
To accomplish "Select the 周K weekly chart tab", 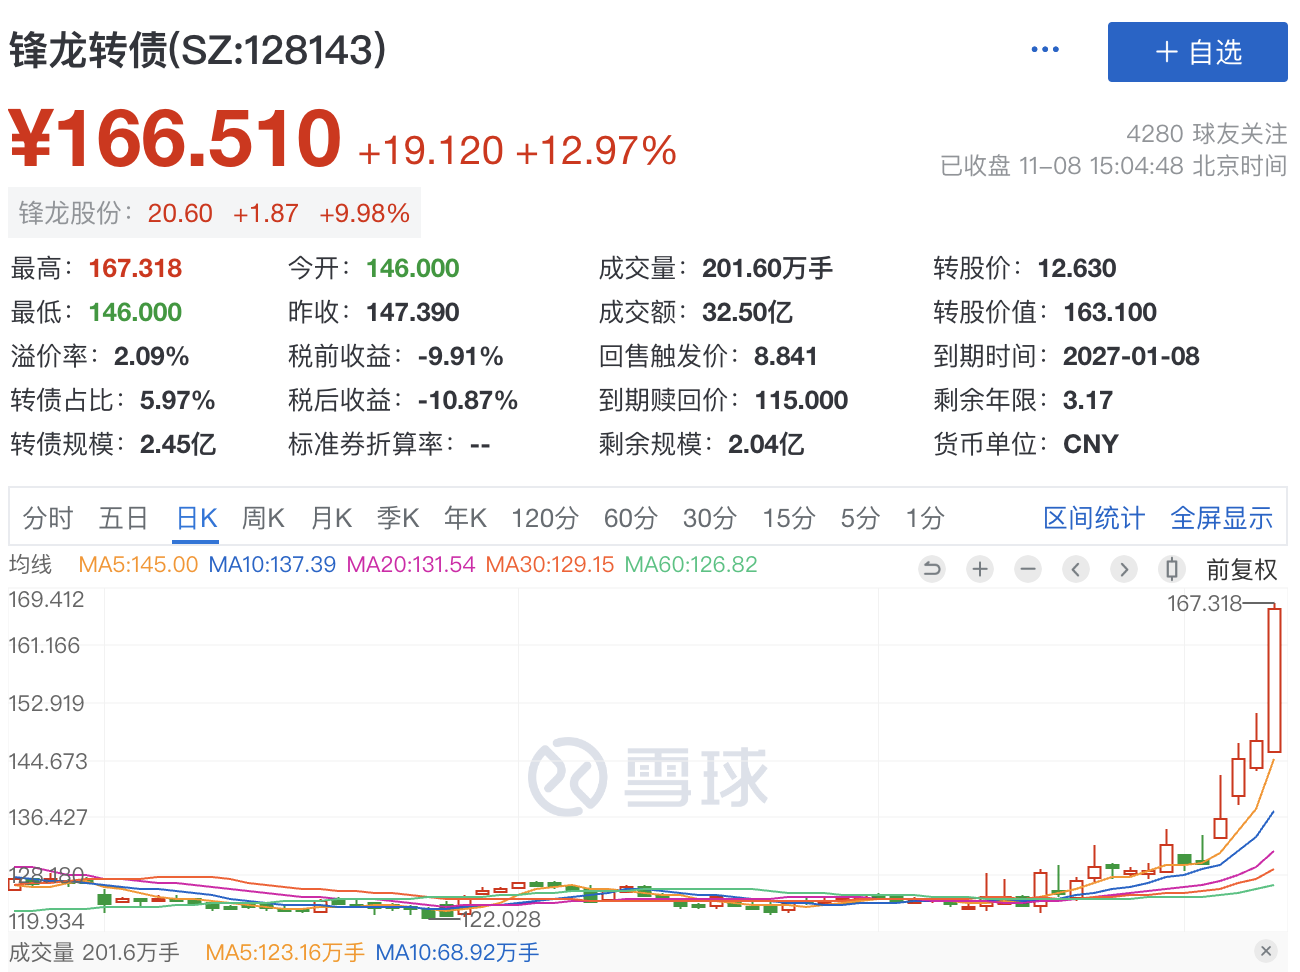I will click(x=263, y=518).
